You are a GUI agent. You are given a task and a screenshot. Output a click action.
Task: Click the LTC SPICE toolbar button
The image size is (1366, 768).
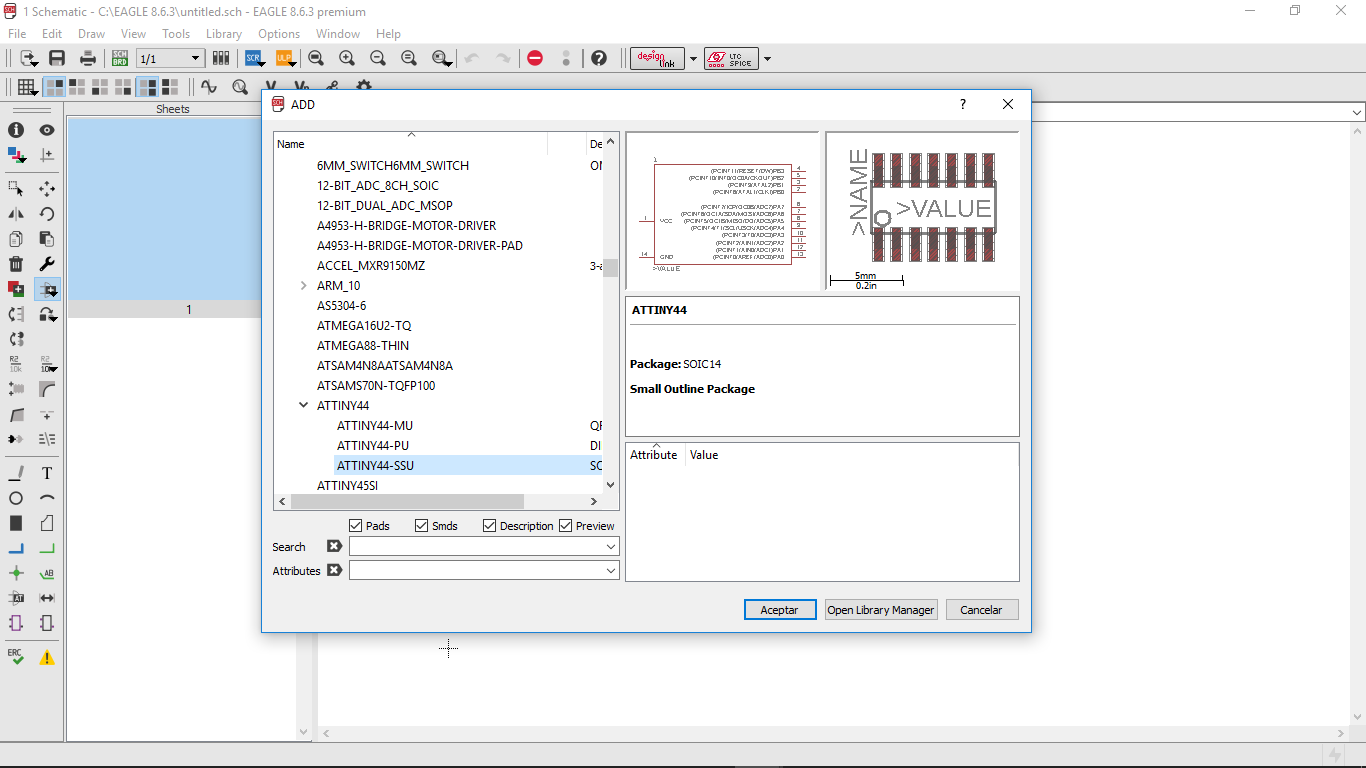tap(731, 58)
